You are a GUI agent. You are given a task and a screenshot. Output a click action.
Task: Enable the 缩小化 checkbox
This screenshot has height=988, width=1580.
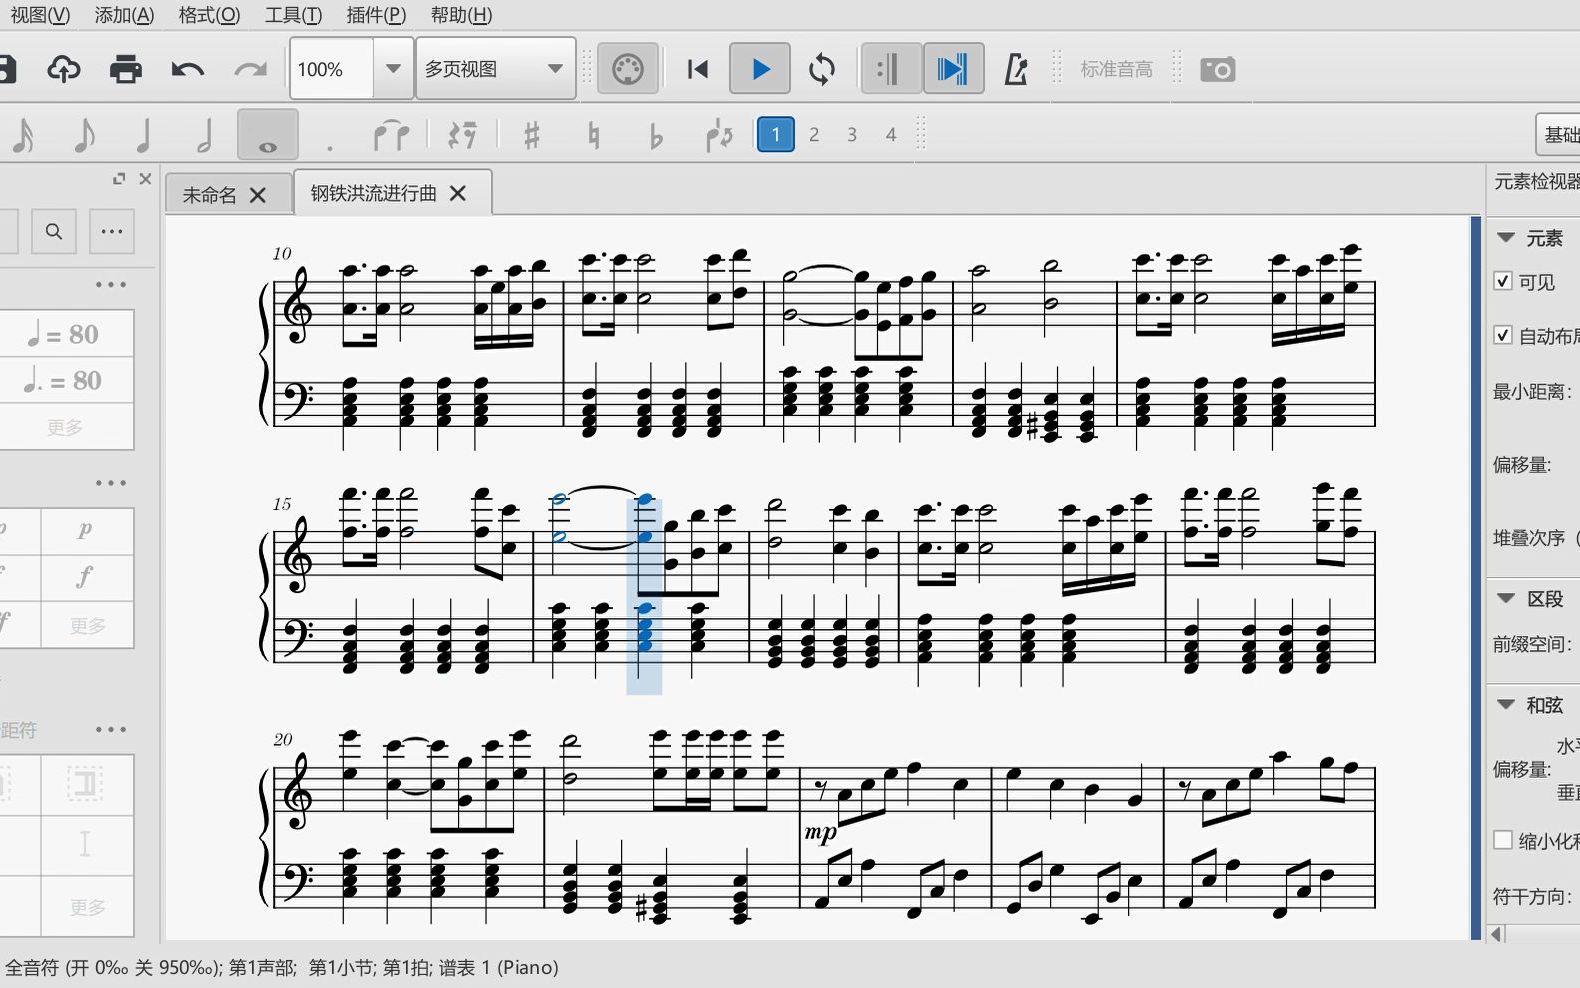1502,840
